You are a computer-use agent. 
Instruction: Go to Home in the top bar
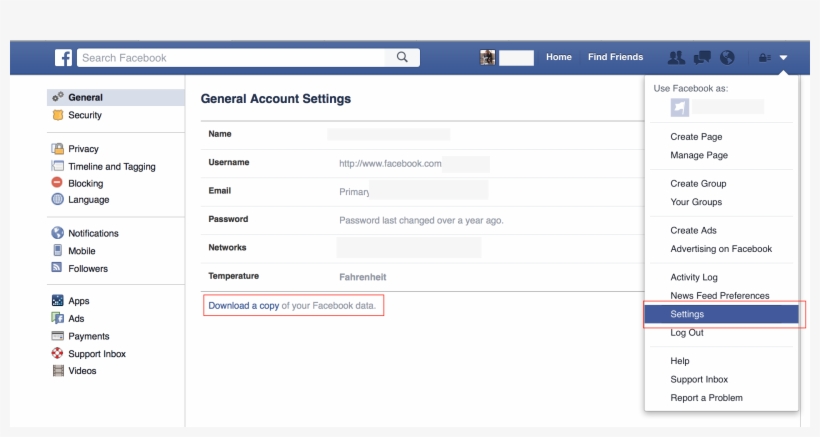tap(559, 57)
